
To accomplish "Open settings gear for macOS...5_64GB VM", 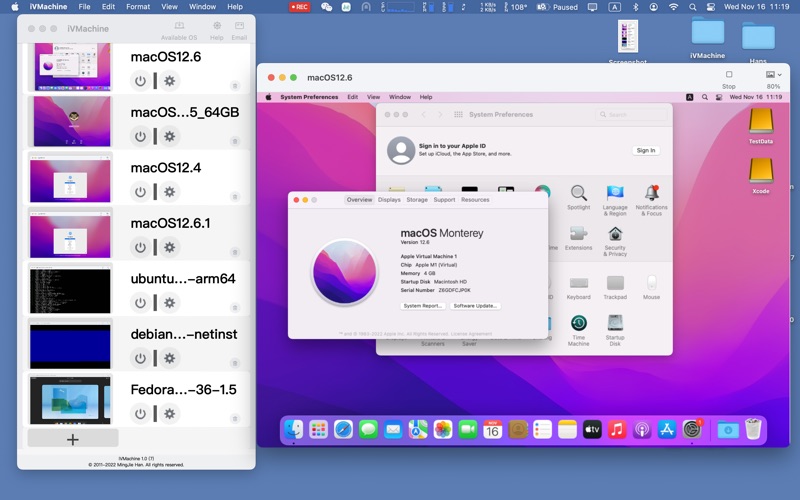I will pos(170,136).
